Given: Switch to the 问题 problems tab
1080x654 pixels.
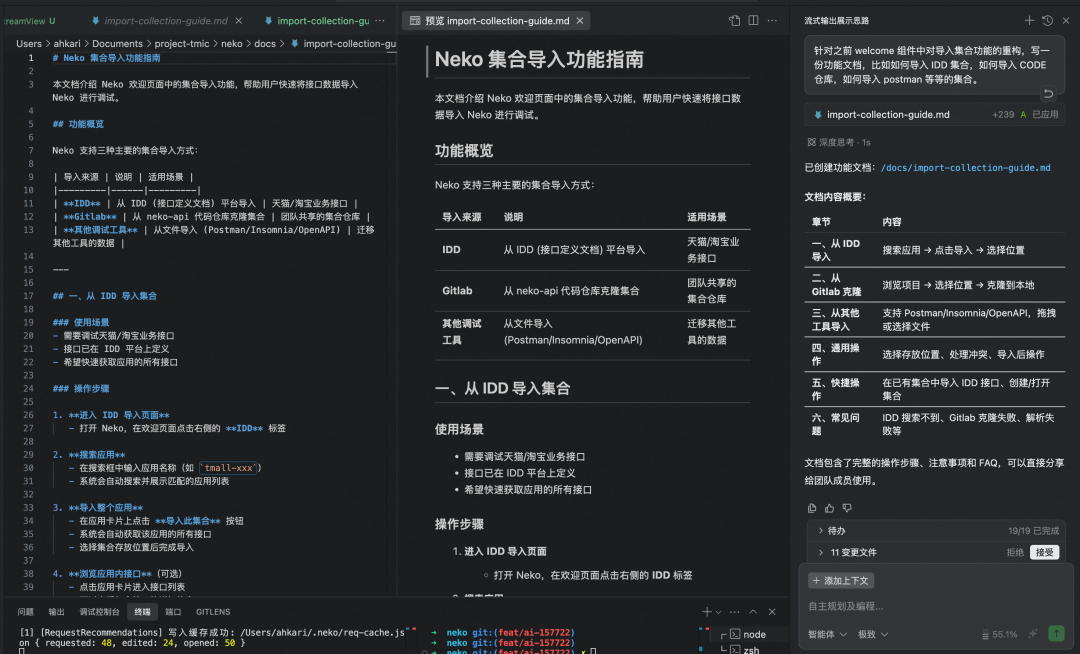Looking at the screenshot, I should 25,611.
